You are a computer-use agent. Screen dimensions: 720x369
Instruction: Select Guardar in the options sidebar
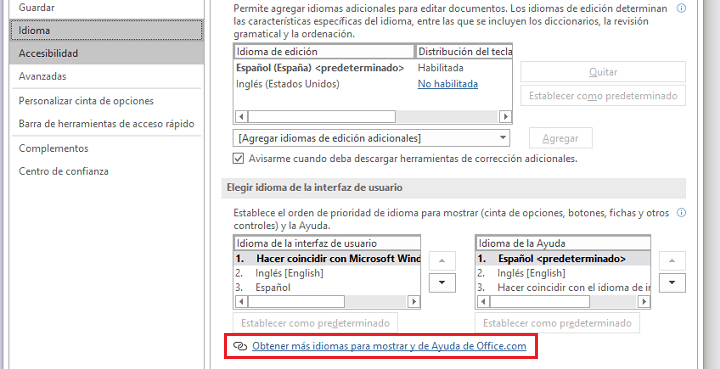[107, 8]
